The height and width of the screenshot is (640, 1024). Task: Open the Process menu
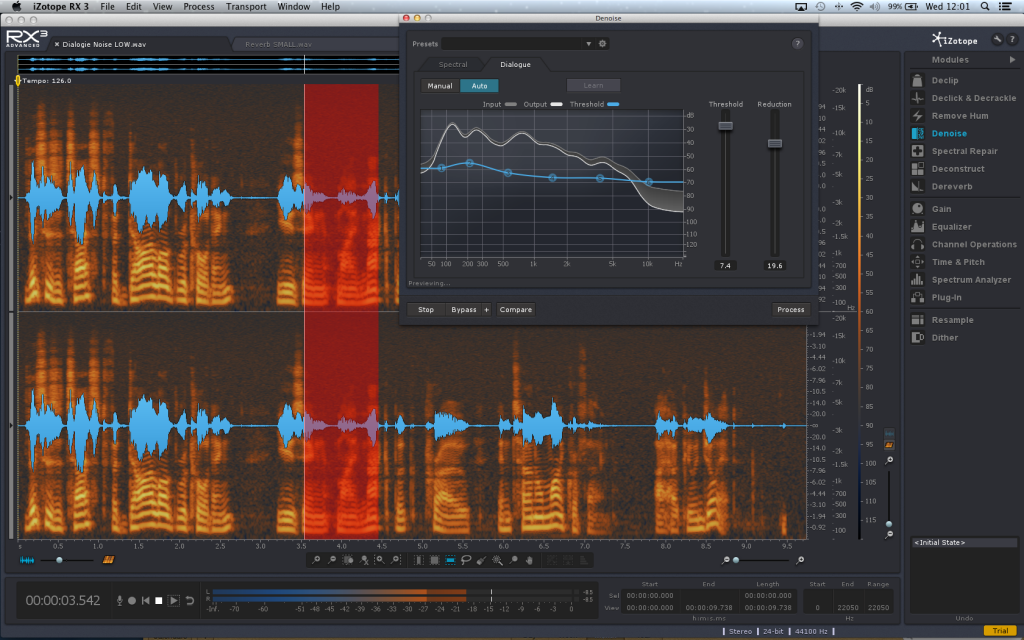[199, 7]
